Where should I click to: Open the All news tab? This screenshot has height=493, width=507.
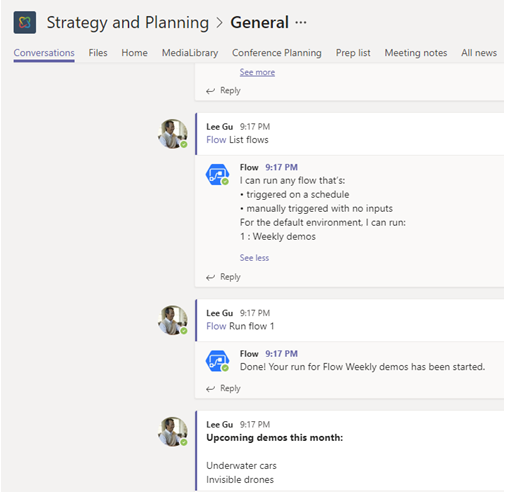(479, 53)
